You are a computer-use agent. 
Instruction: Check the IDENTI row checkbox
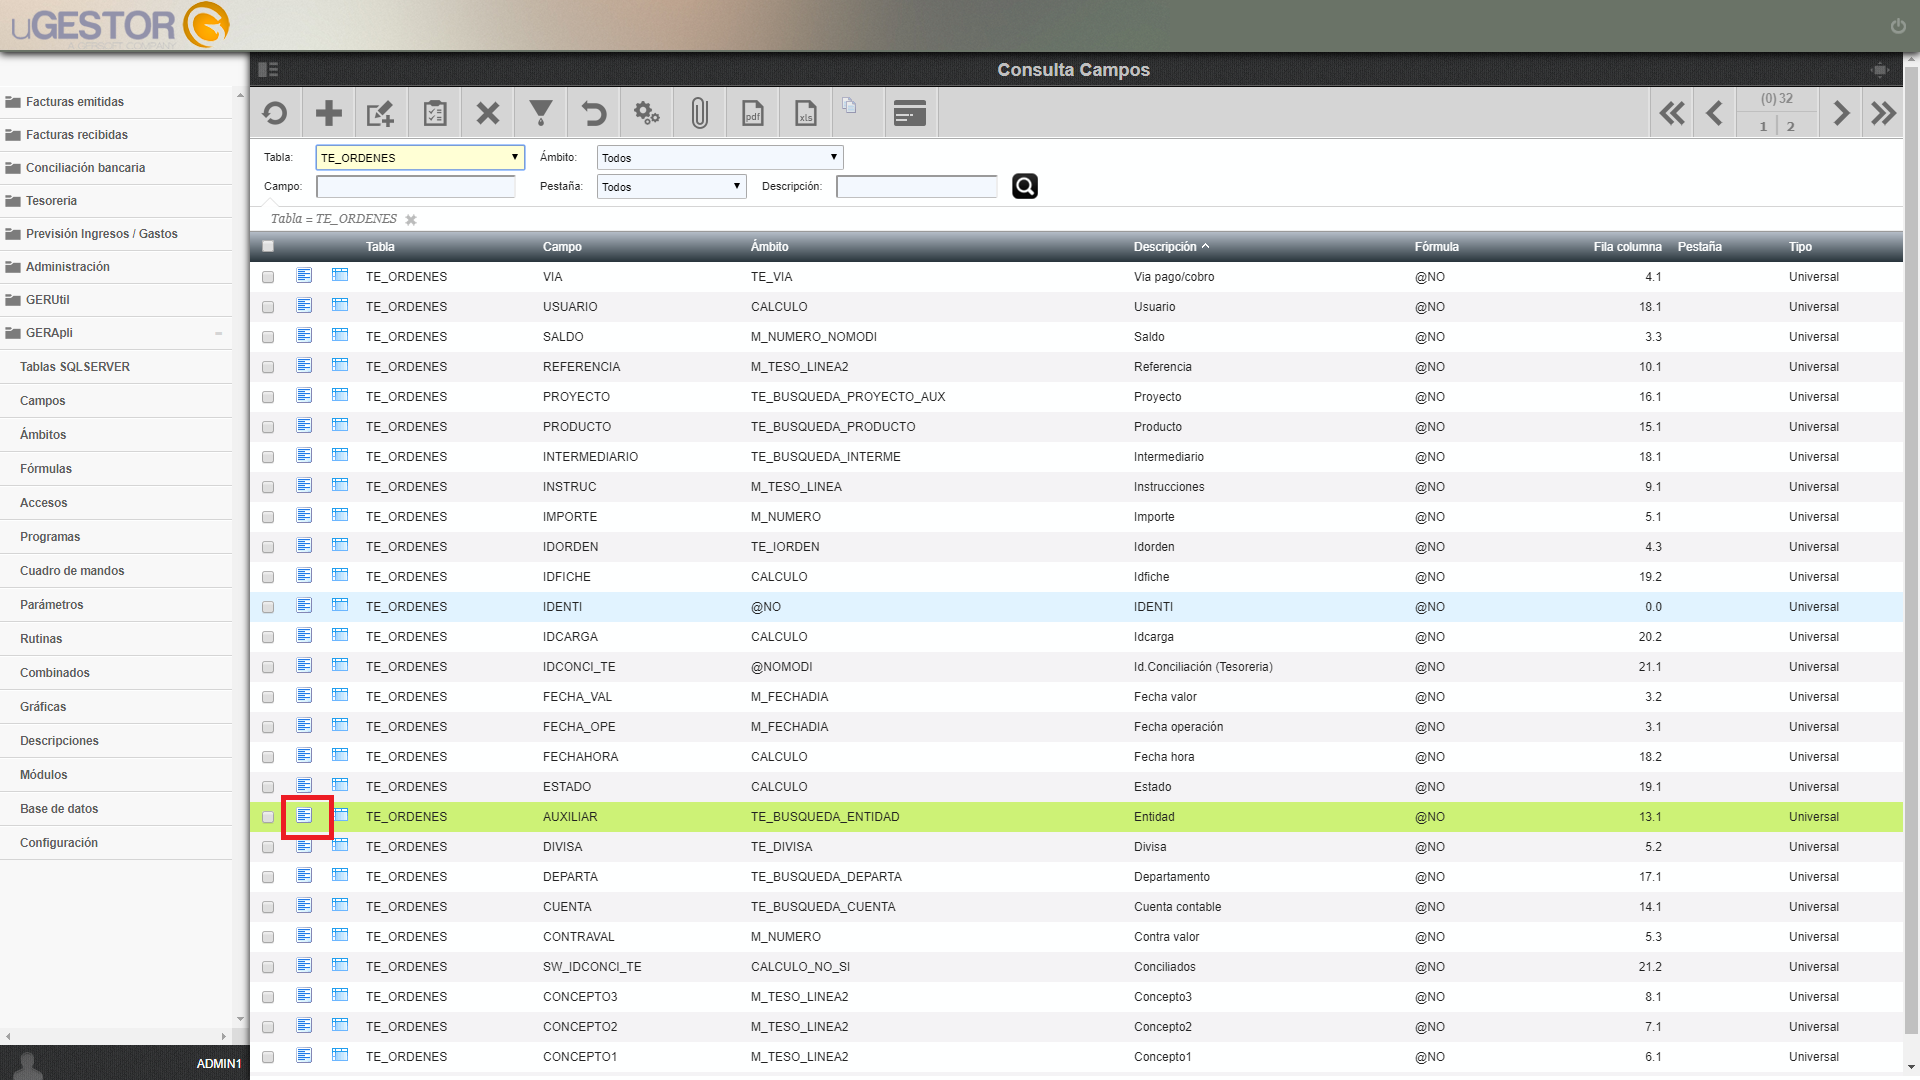268,607
